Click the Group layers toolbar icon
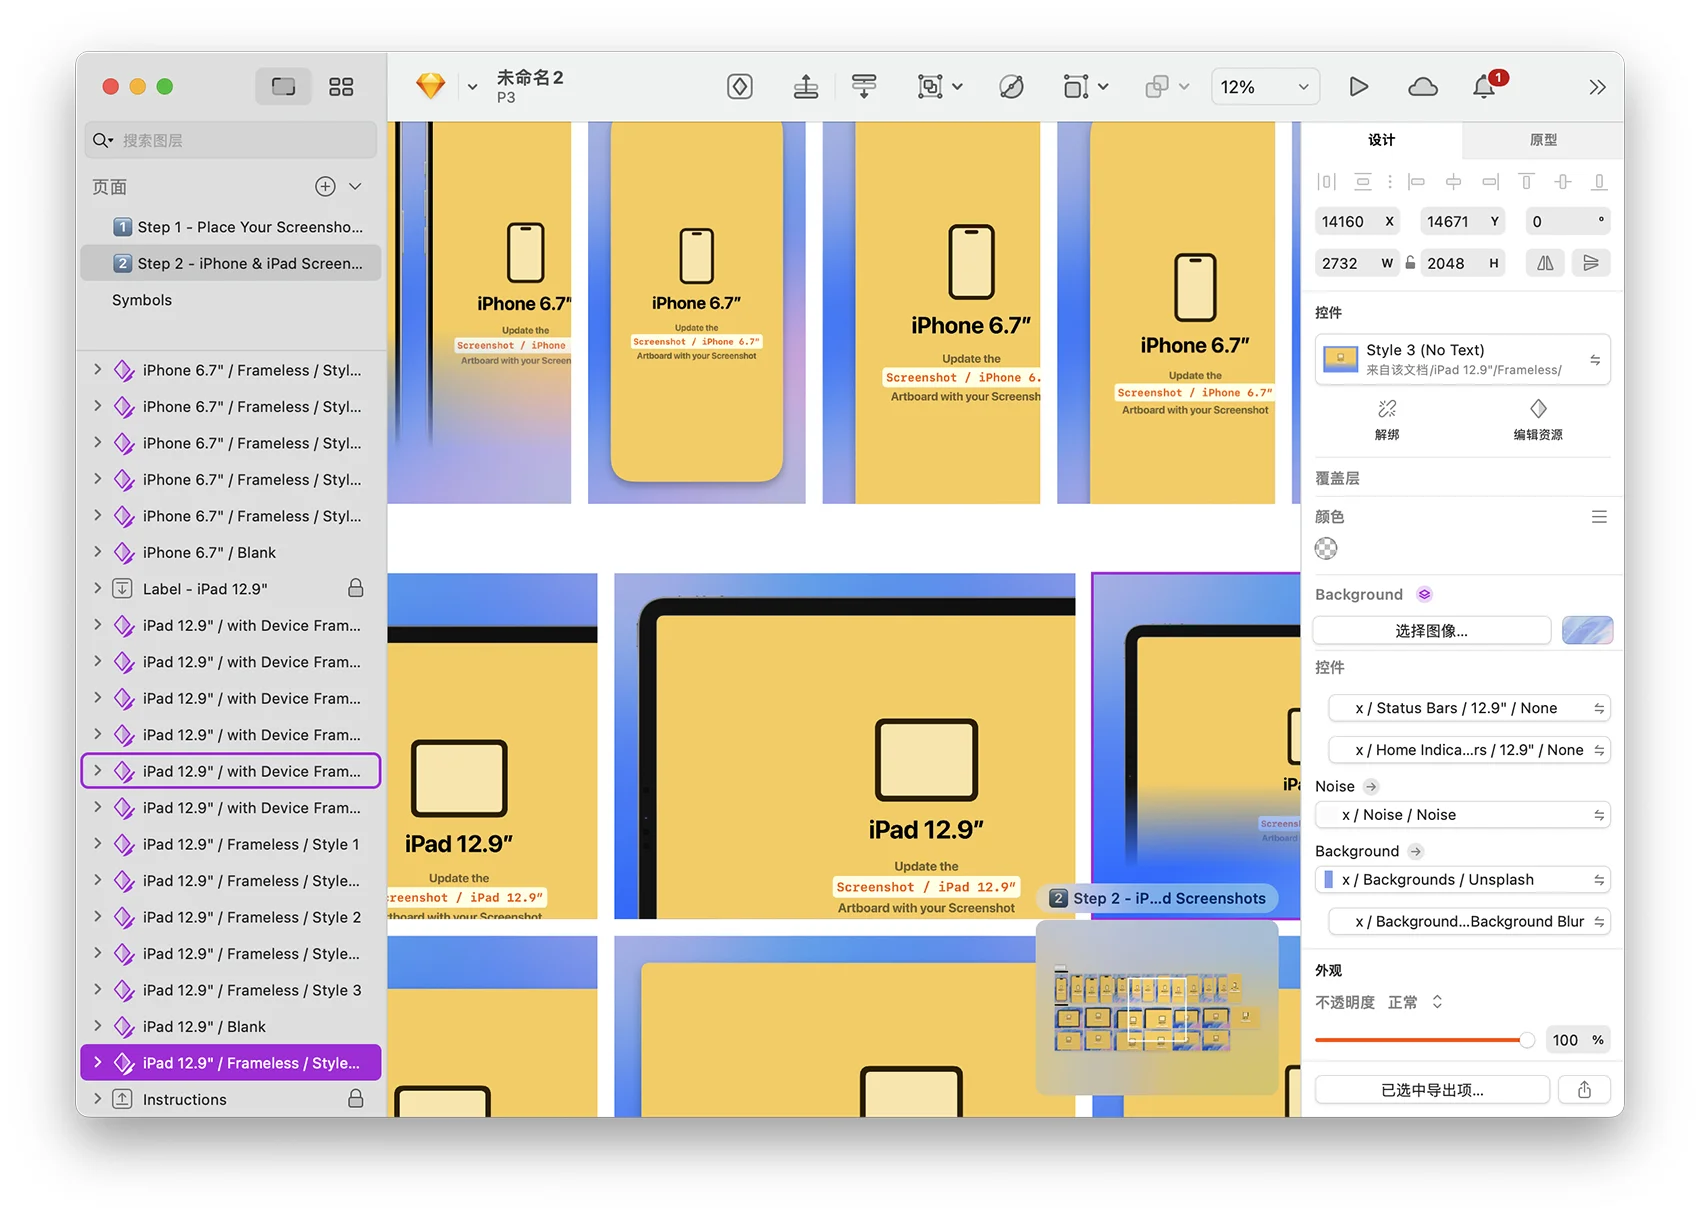1700x1217 pixels. pos(930,87)
